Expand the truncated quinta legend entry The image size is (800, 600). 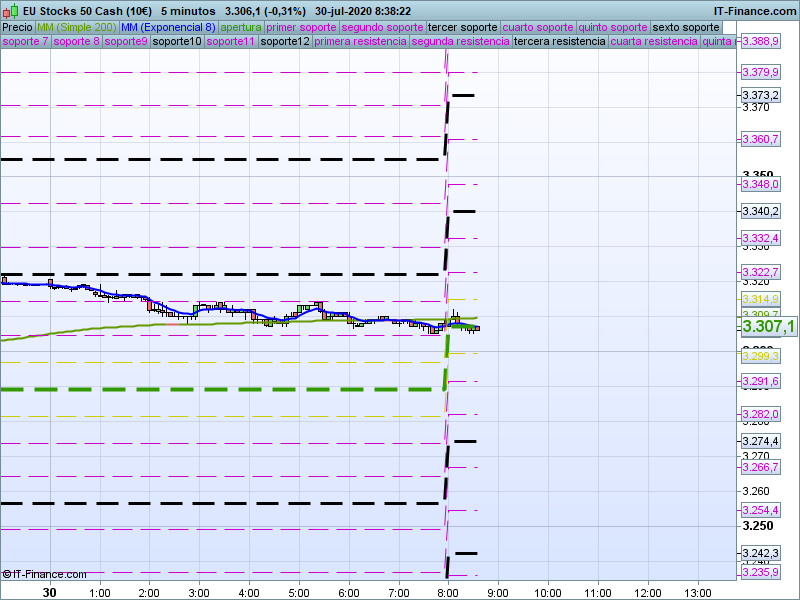click(717, 42)
